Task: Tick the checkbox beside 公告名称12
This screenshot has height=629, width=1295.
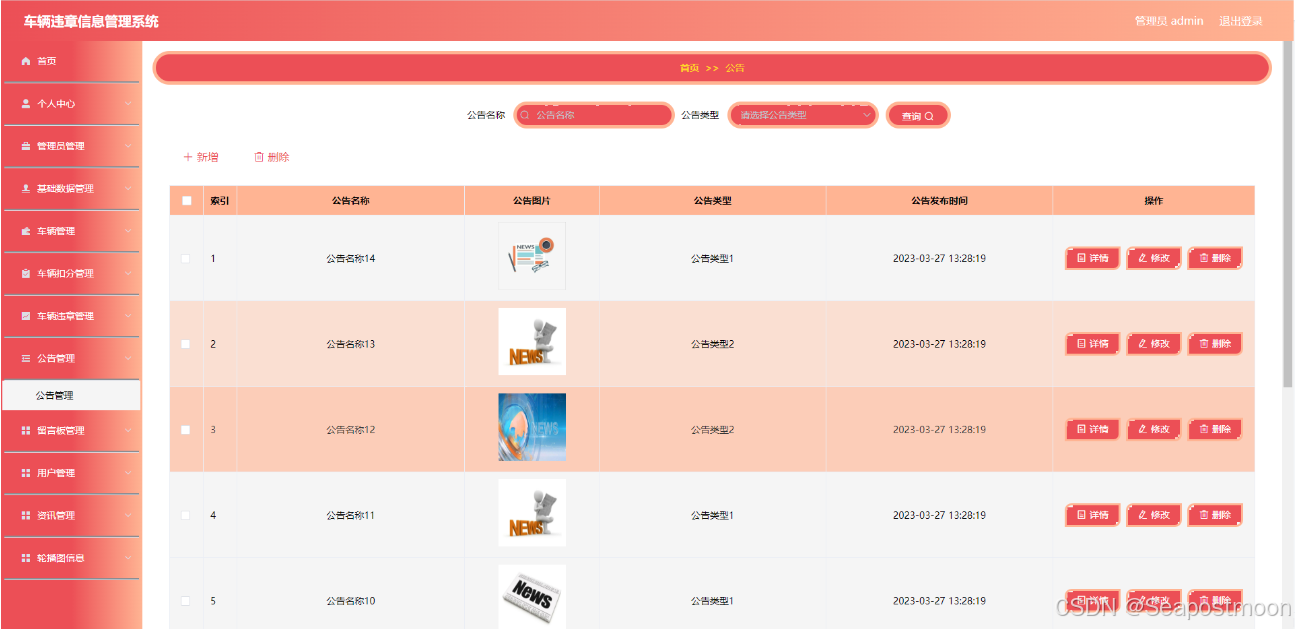Action: tap(185, 428)
